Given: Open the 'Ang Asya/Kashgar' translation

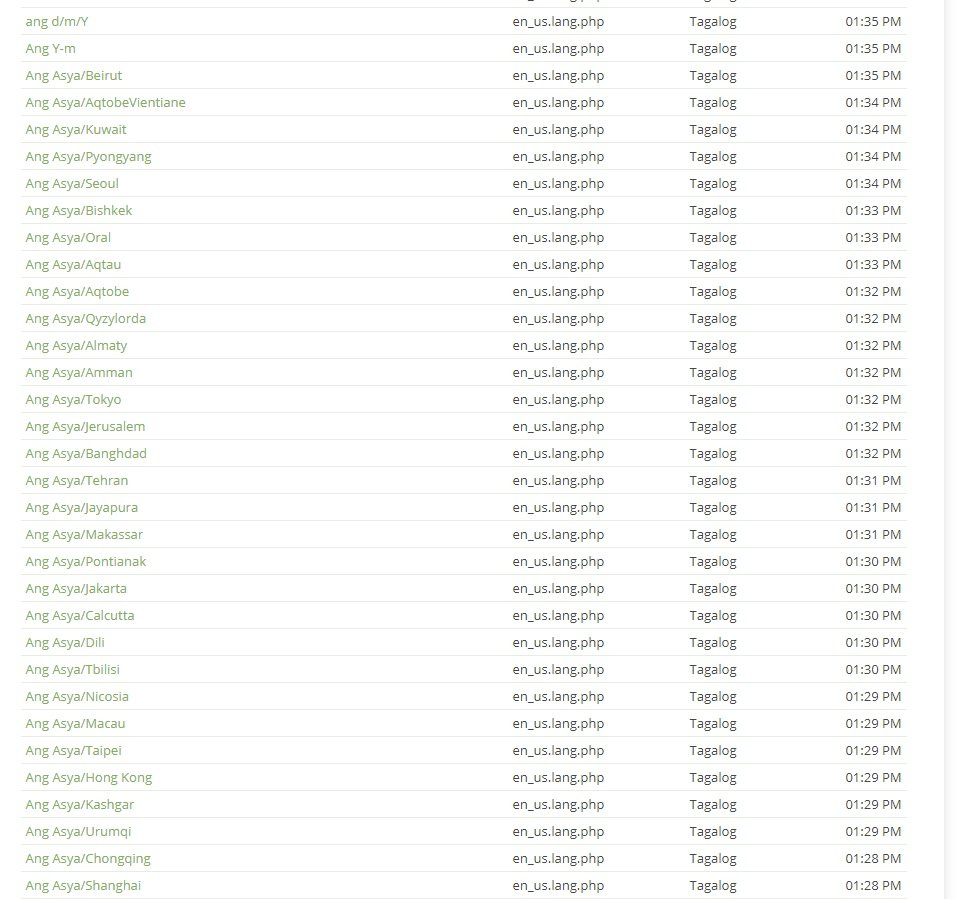Looking at the screenshot, I should click(x=80, y=804).
